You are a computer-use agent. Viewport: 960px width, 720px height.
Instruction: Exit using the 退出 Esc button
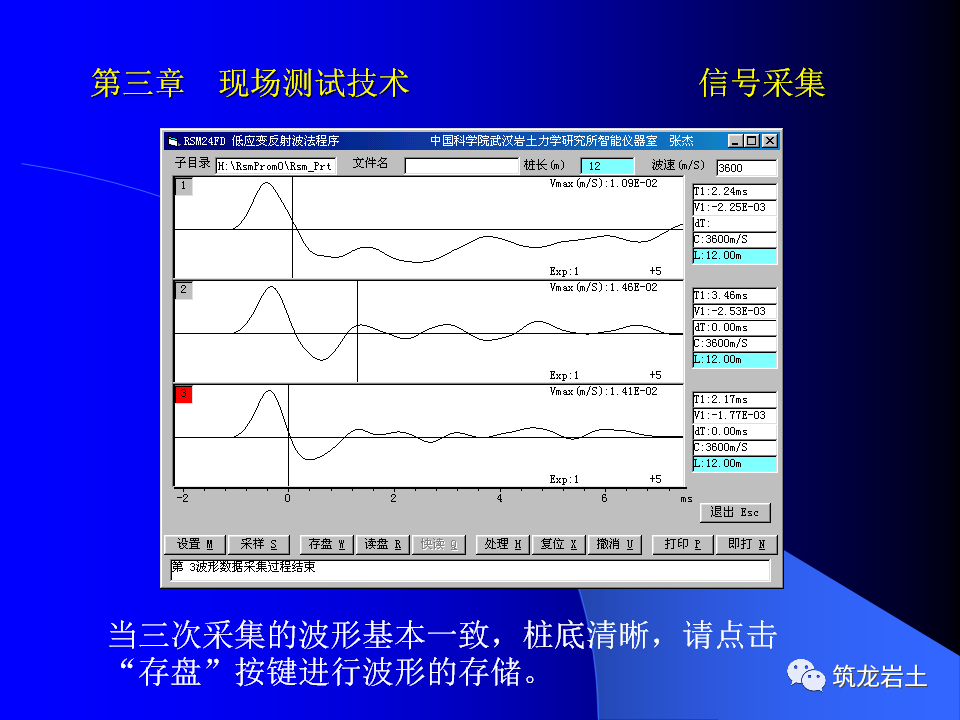(x=735, y=512)
